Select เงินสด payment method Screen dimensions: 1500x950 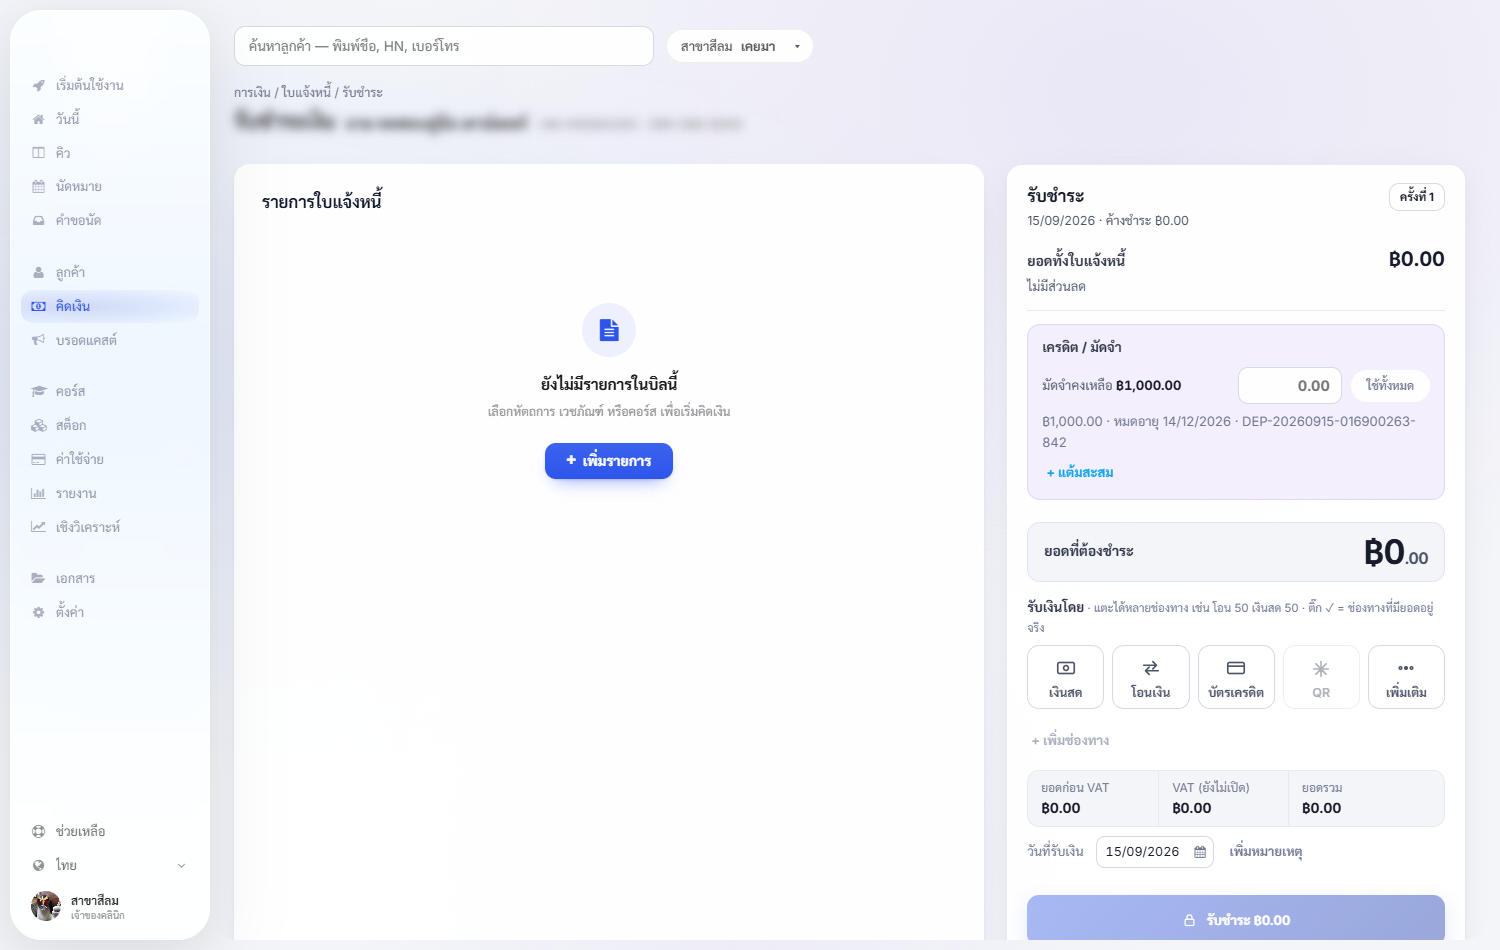(1066, 677)
